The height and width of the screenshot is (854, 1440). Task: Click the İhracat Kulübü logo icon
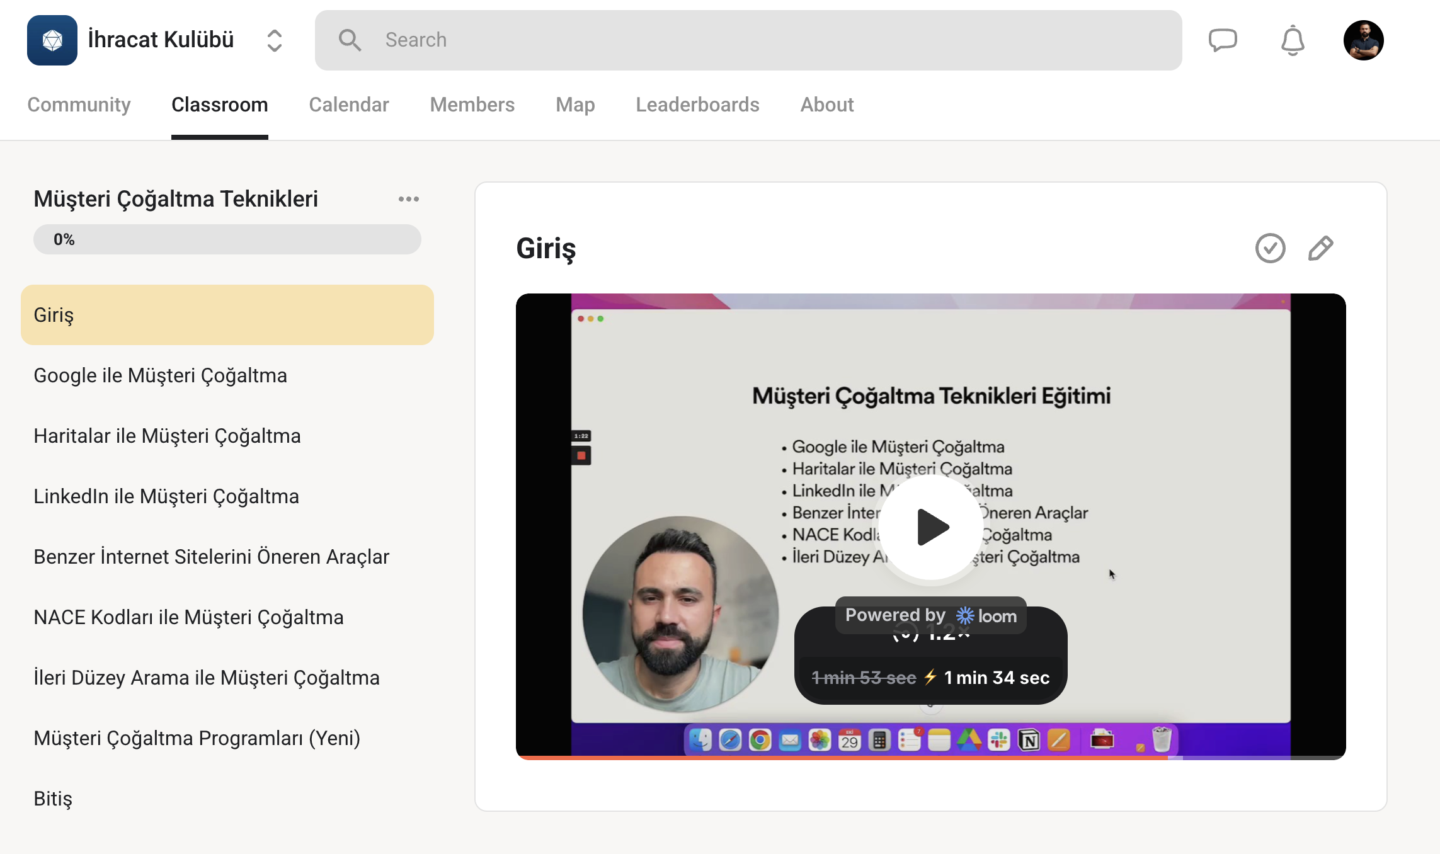52,40
